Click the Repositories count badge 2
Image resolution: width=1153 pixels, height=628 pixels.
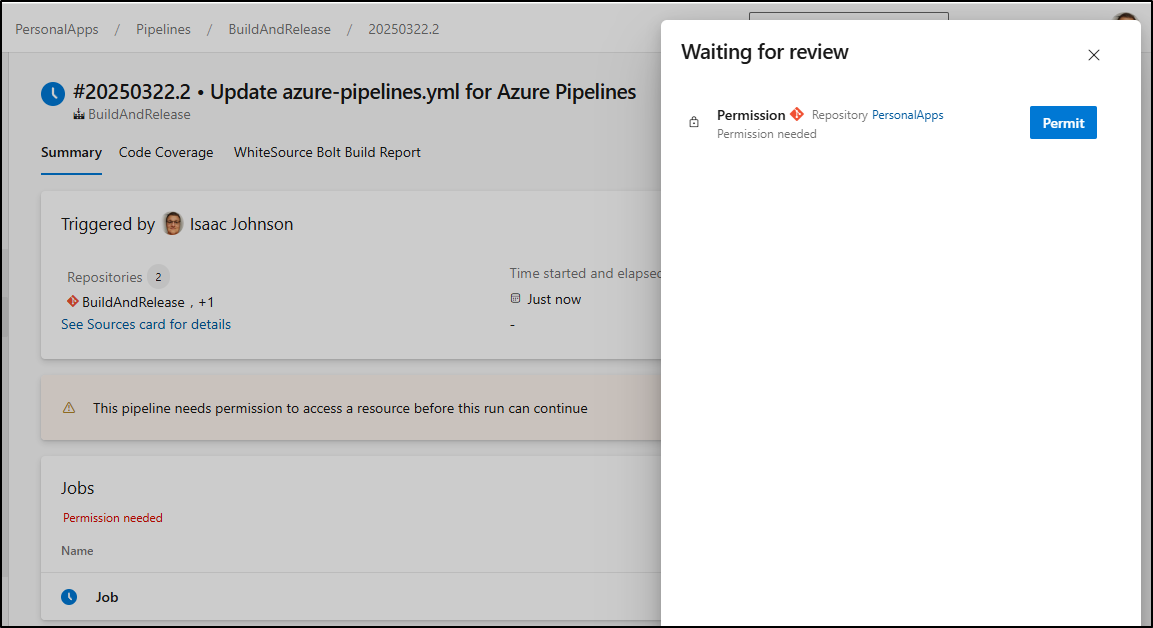(158, 277)
